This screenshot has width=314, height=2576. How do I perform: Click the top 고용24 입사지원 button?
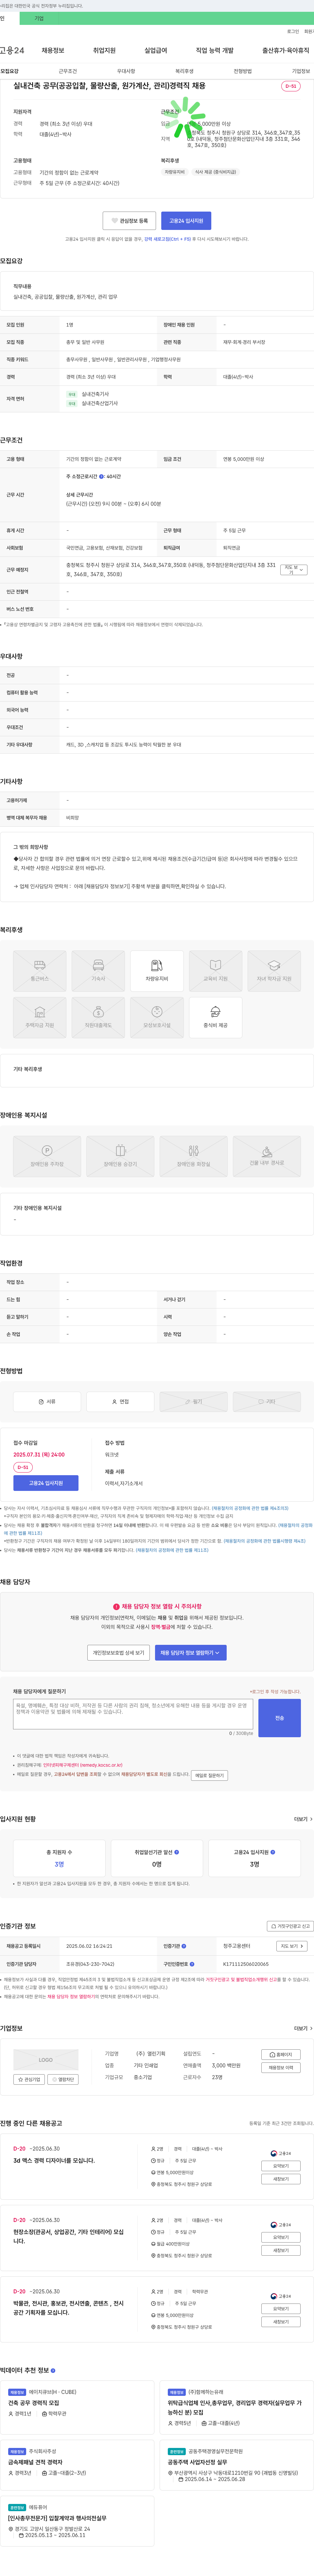[186, 220]
